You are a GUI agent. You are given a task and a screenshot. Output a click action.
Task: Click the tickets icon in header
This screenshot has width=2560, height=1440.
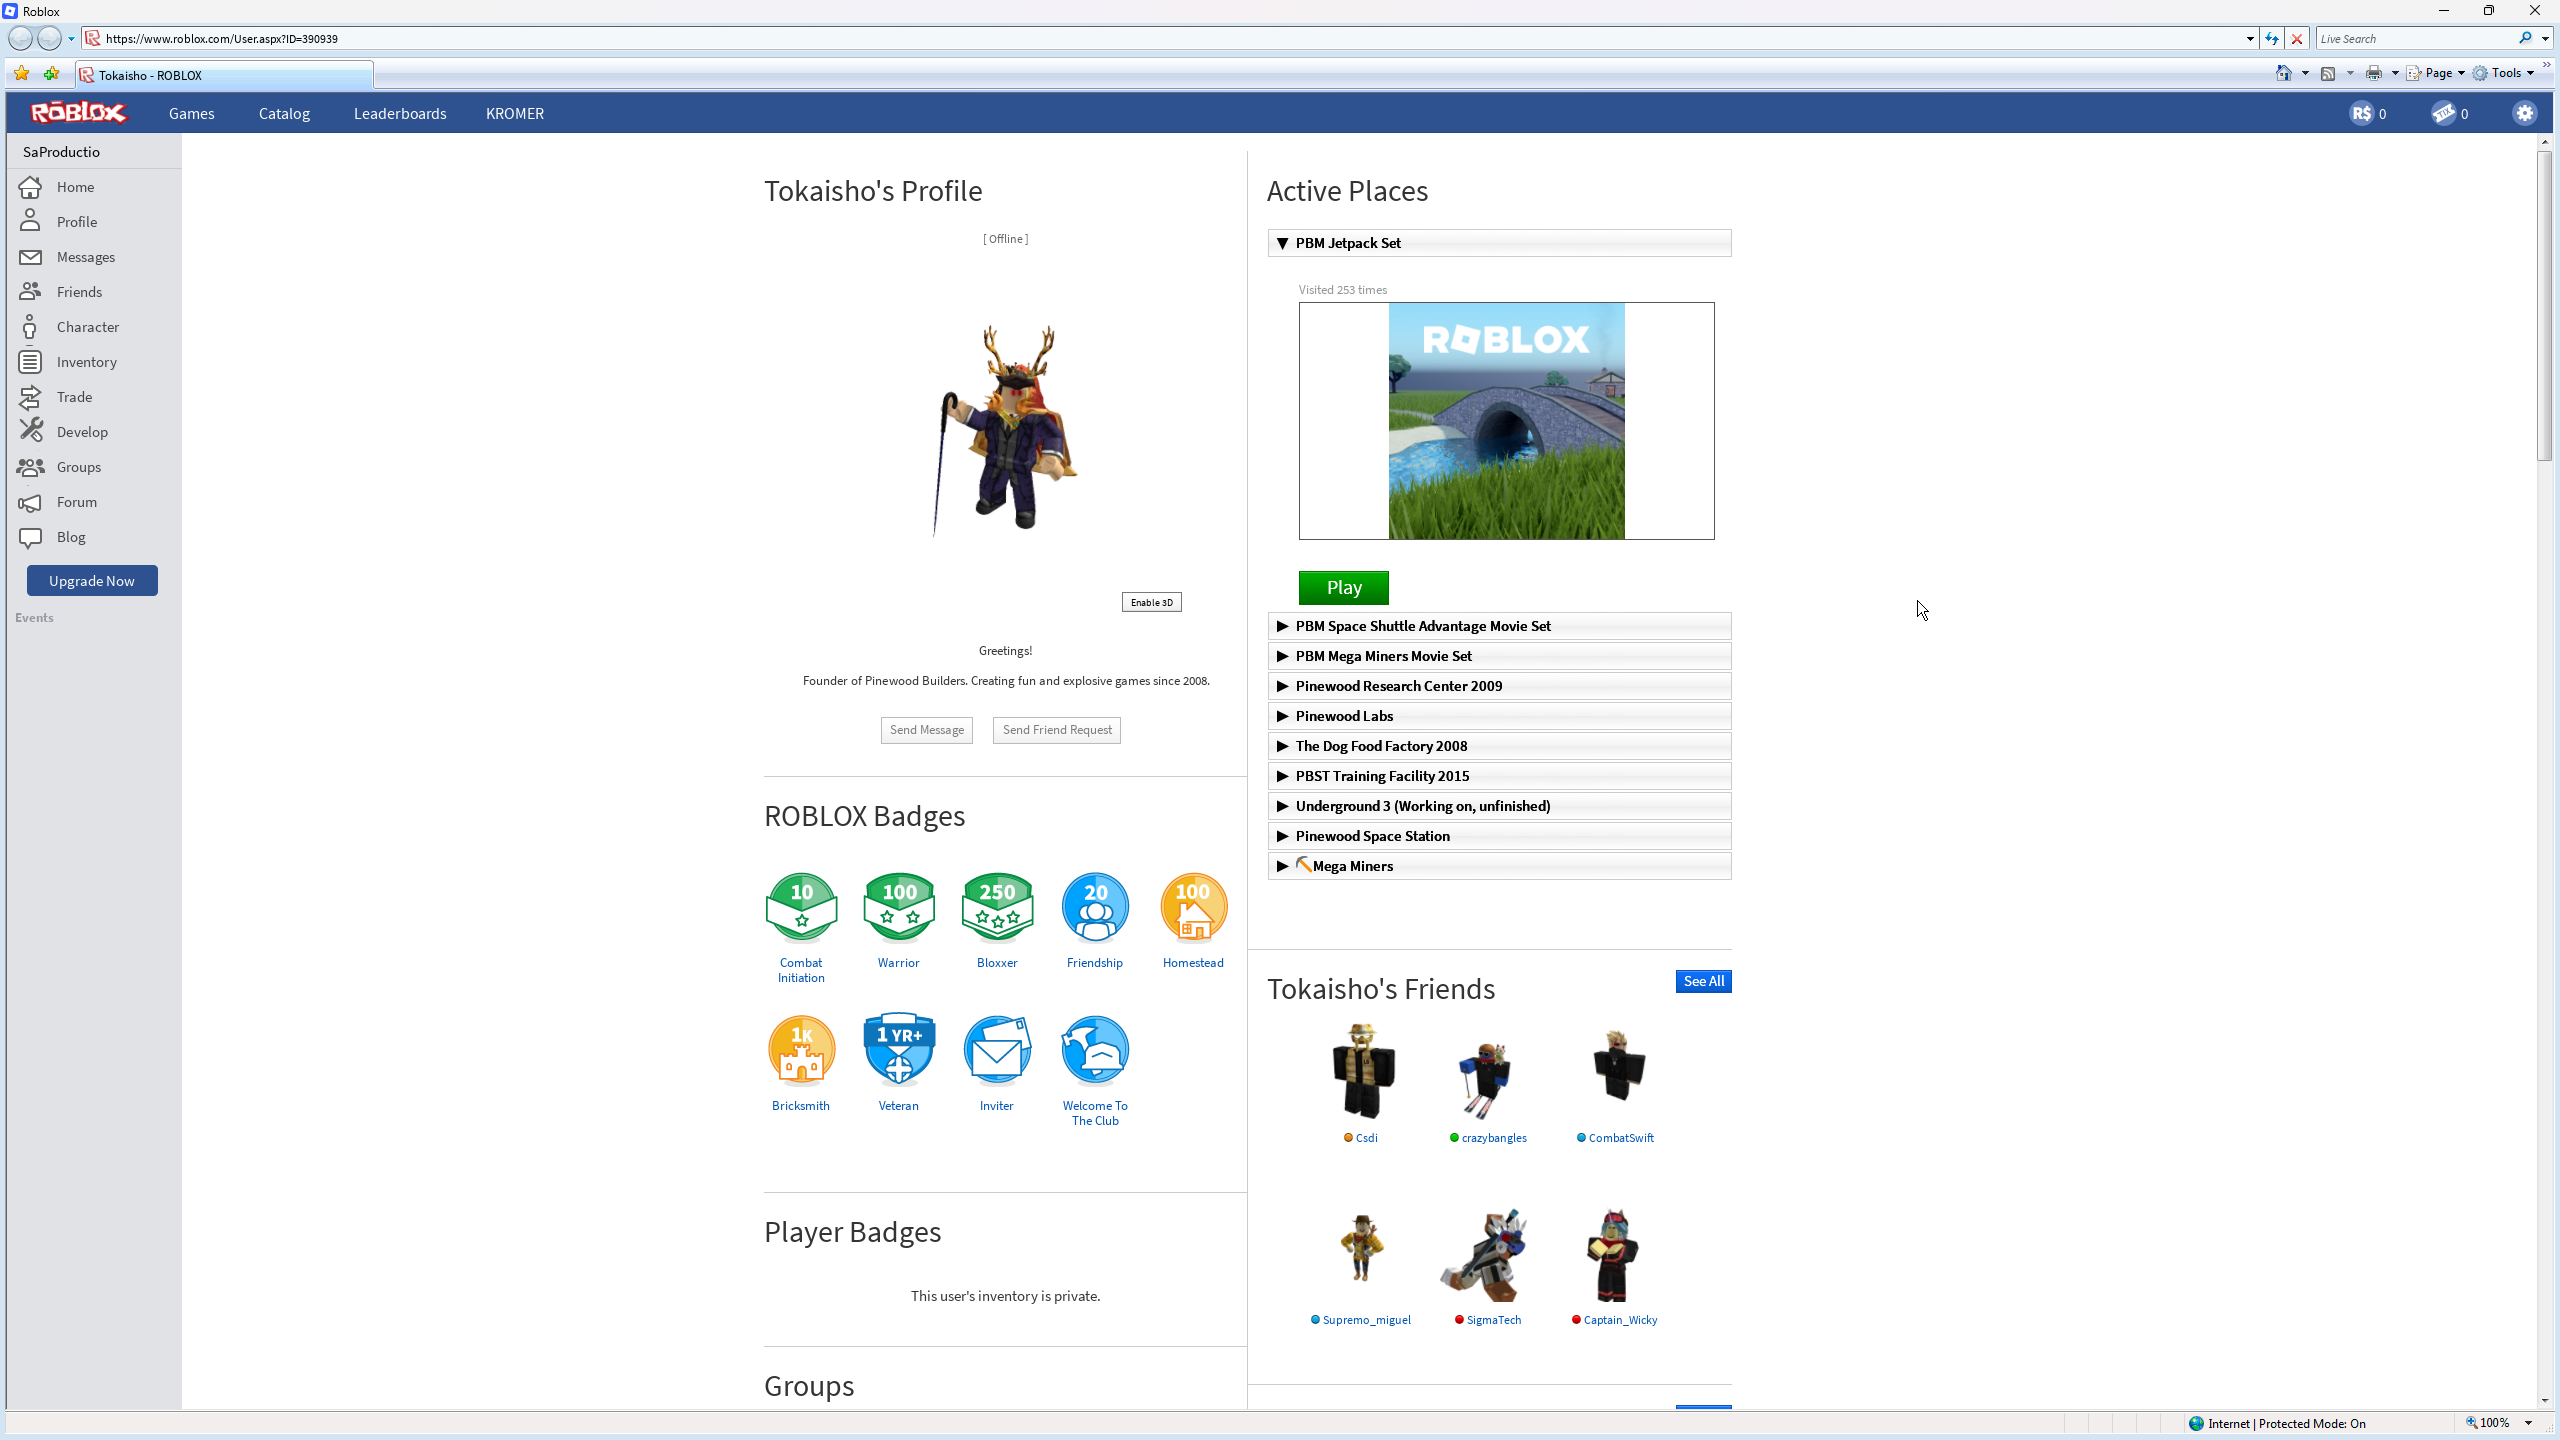2443,113
